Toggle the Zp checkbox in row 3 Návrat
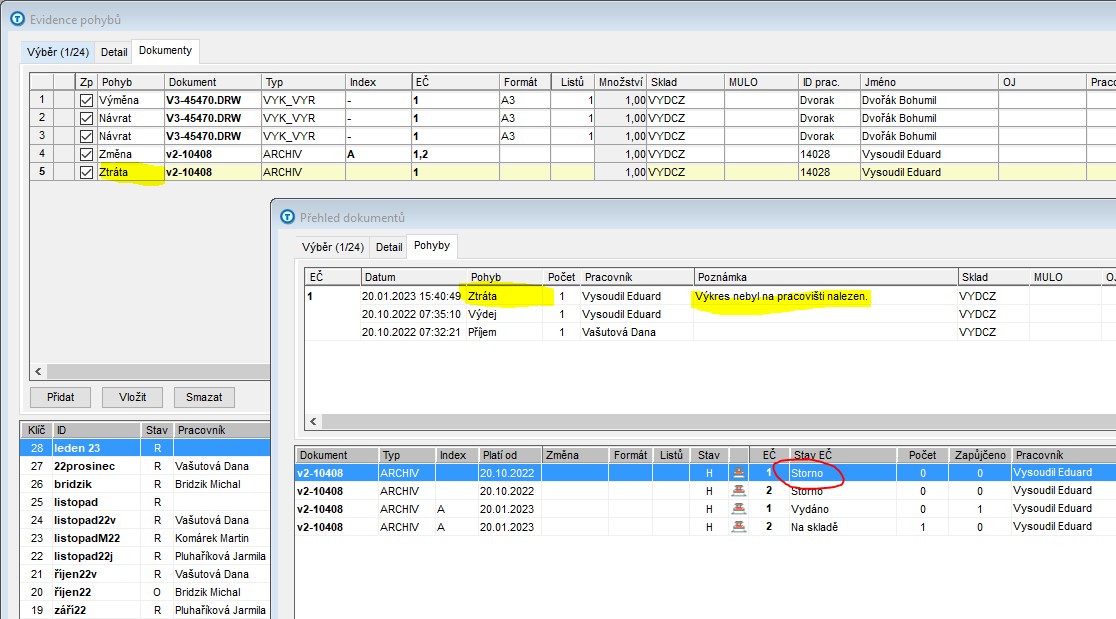The image size is (1116, 619). (86, 136)
